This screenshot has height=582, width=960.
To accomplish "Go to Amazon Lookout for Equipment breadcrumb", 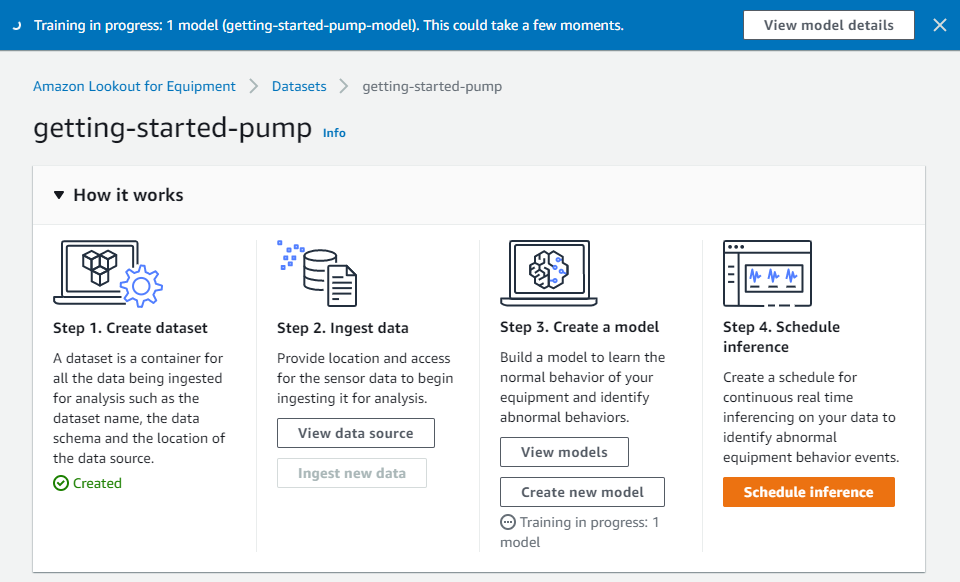I will [x=134, y=86].
